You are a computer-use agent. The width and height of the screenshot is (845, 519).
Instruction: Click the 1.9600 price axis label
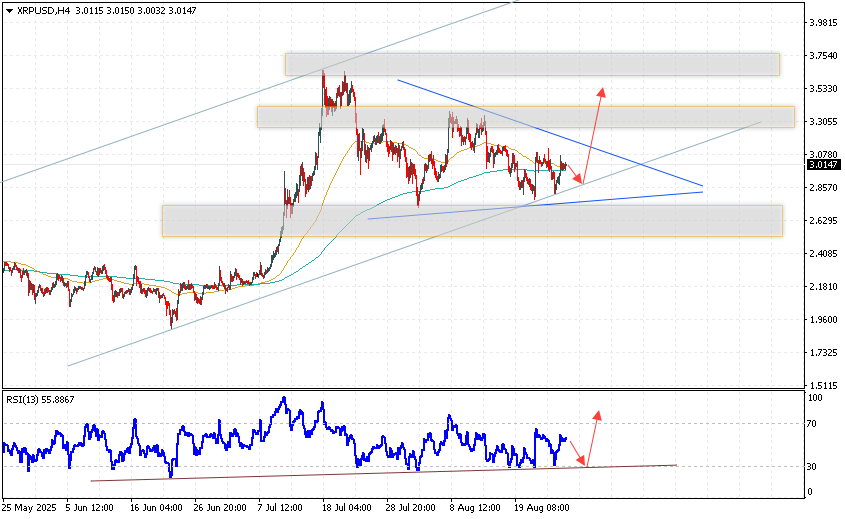pyautogui.click(x=823, y=320)
